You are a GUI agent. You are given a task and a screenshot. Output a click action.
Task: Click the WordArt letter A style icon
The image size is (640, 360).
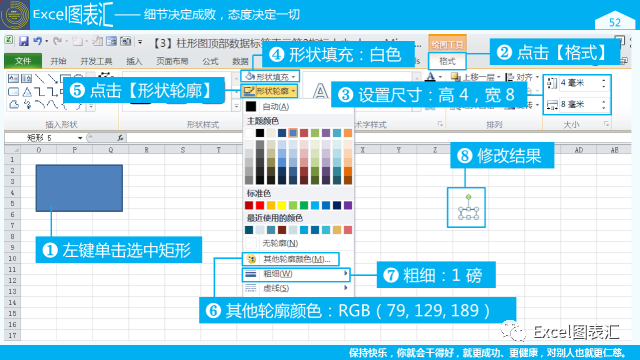click(x=320, y=91)
